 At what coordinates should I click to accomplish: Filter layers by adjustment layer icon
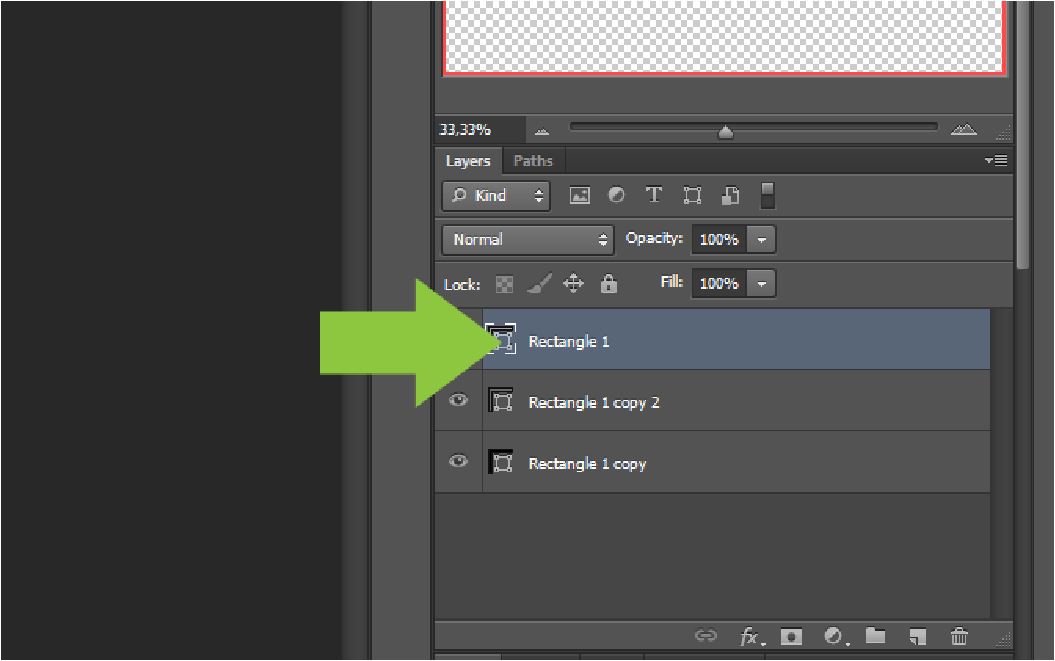point(617,196)
